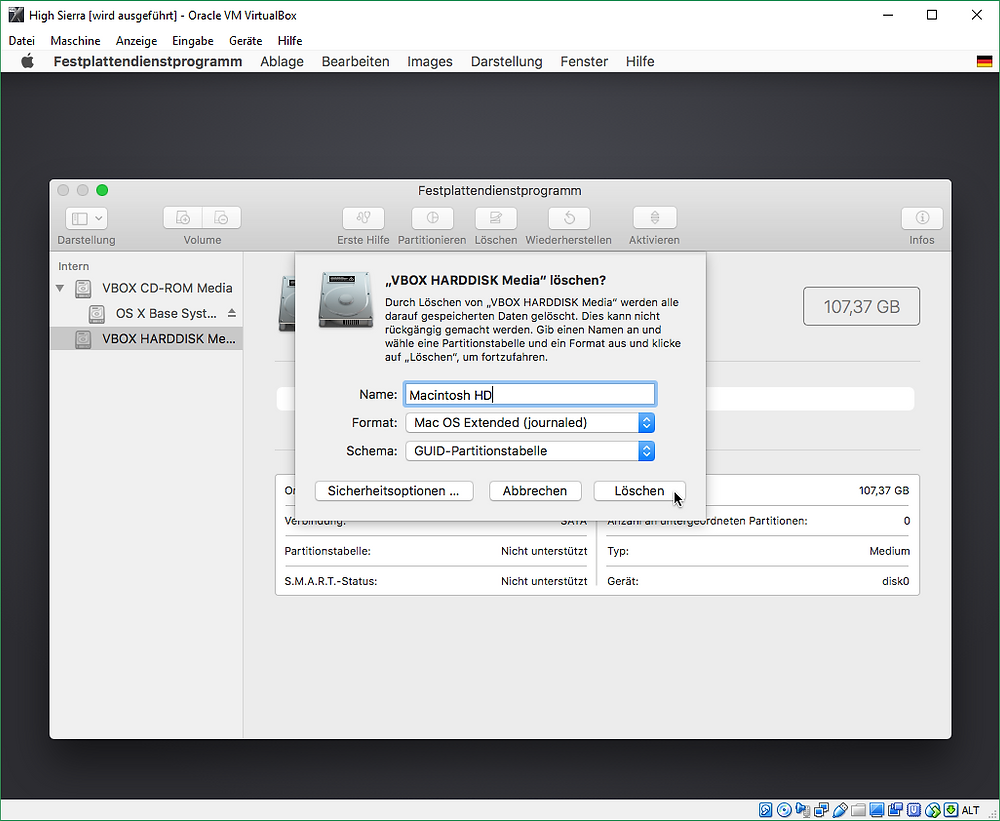Open the Fenster menu
This screenshot has width=1000, height=821.
pyautogui.click(x=584, y=61)
